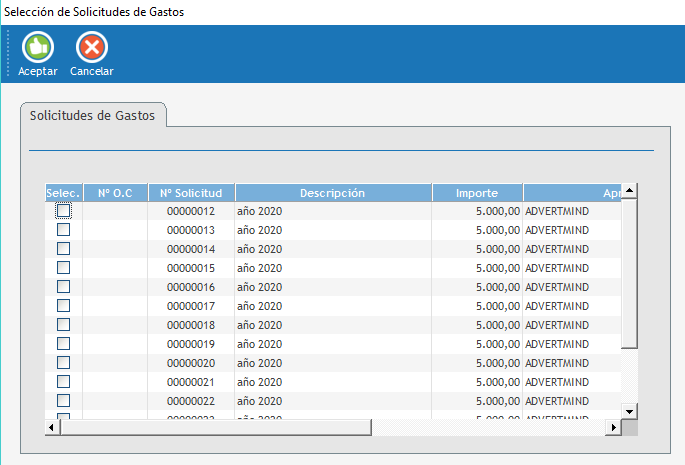685x465 pixels.
Task: Click the Selec. column header
Action: click(63, 193)
